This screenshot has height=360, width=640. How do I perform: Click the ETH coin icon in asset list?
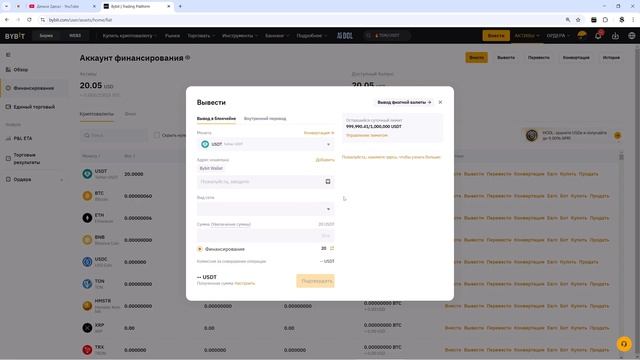pyautogui.click(x=87, y=218)
